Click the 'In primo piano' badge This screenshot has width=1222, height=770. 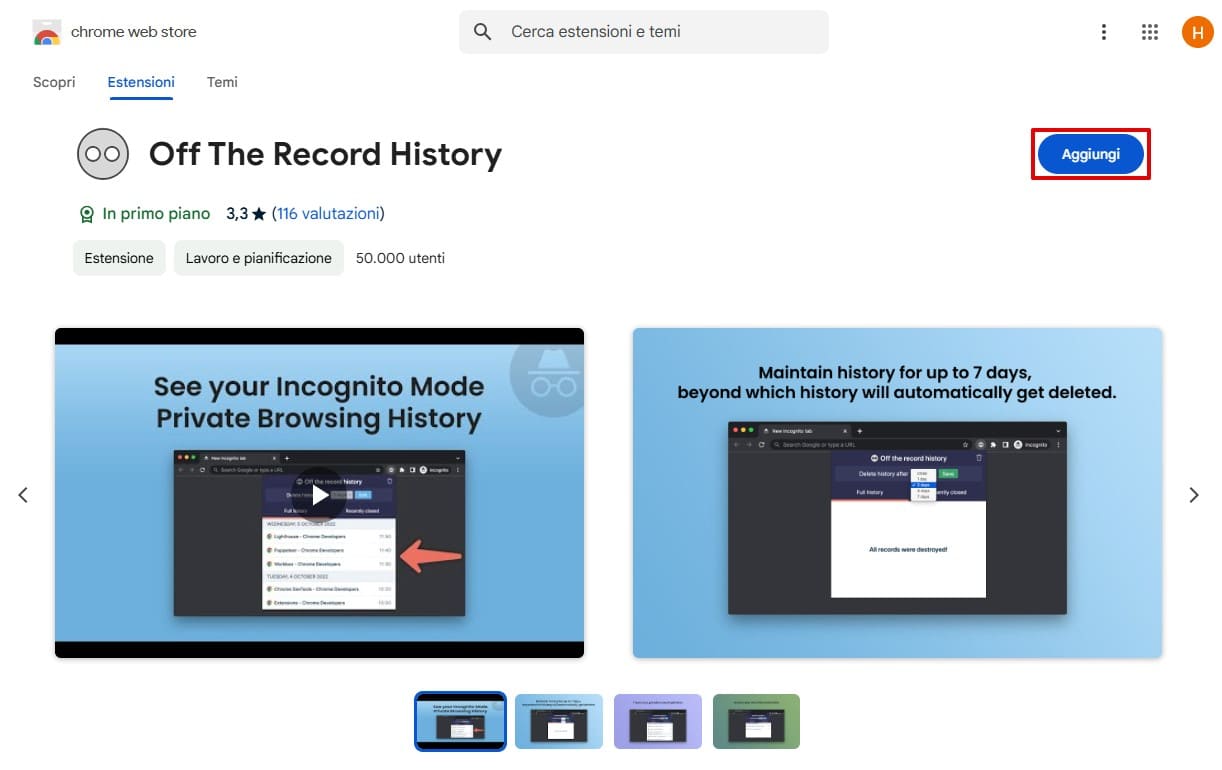(x=144, y=214)
